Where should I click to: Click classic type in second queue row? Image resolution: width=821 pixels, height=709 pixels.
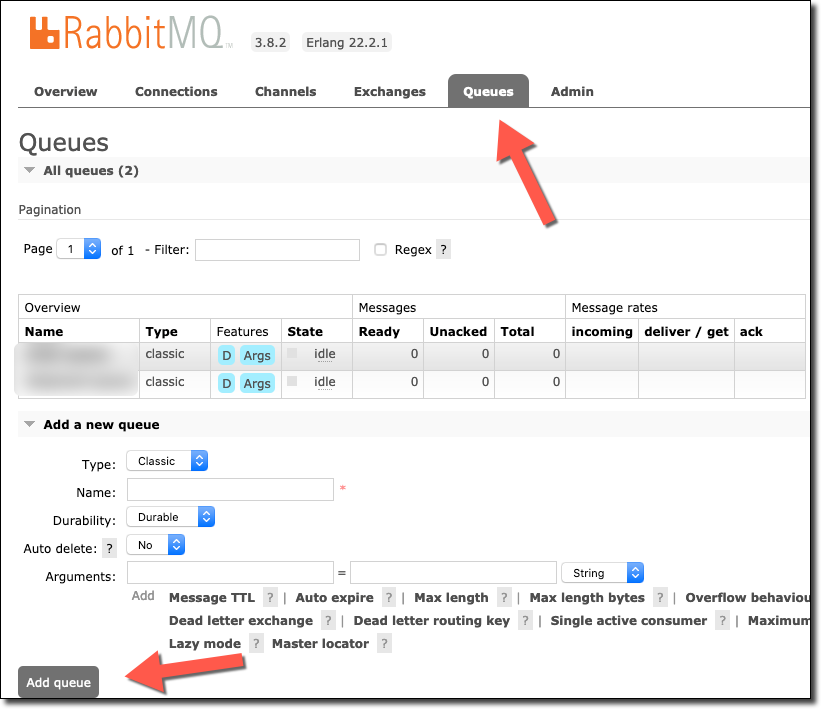(165, 382)
